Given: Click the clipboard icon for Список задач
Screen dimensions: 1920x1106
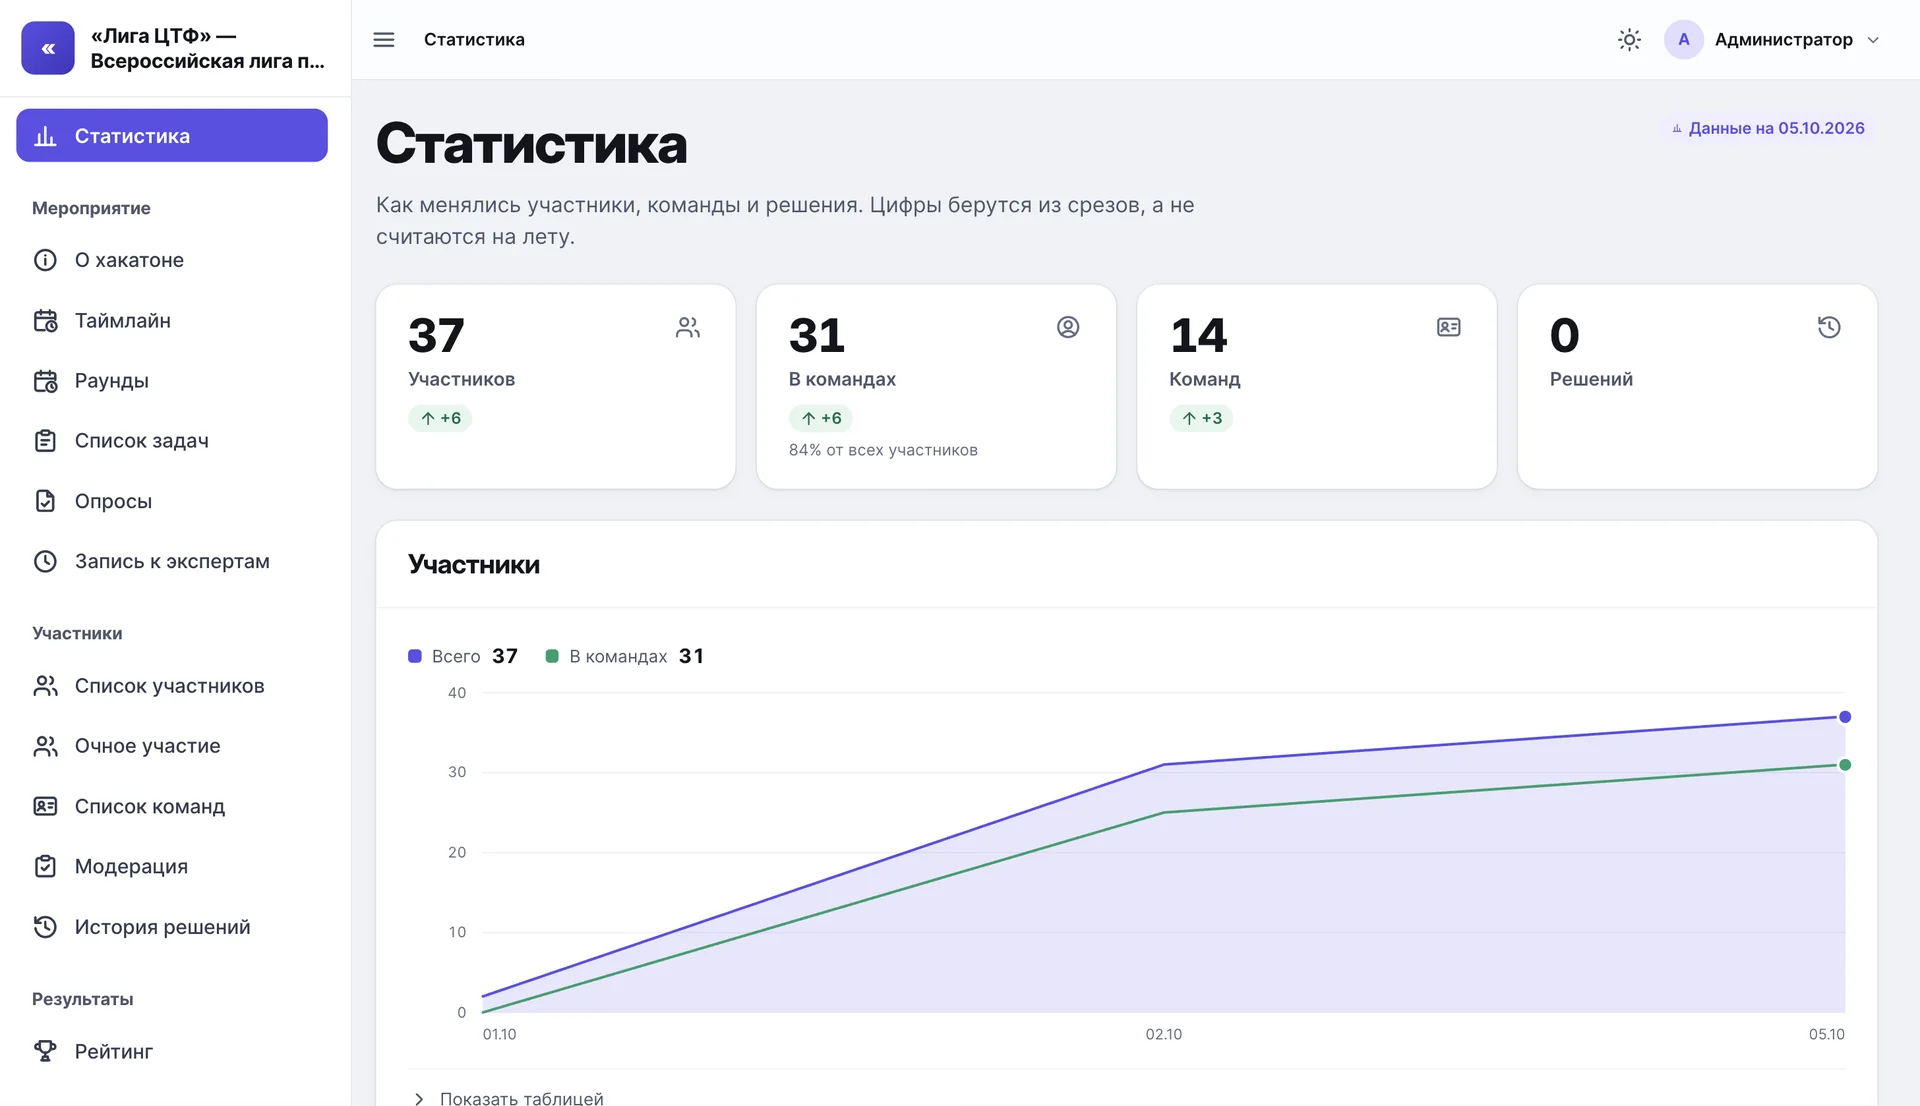Looking at the screenshot, I should click(x=45, y=441).
